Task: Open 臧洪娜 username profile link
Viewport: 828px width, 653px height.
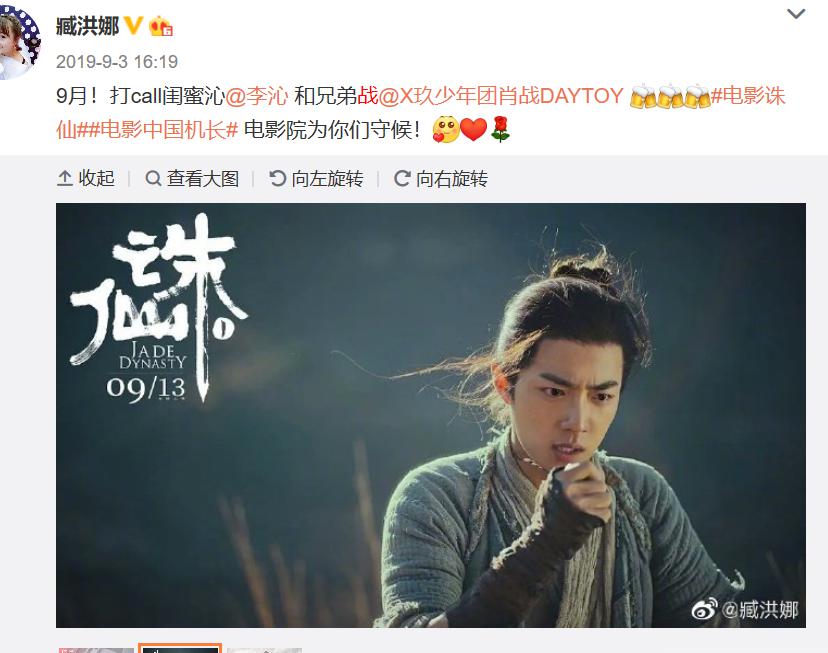Action: (88, 26)
